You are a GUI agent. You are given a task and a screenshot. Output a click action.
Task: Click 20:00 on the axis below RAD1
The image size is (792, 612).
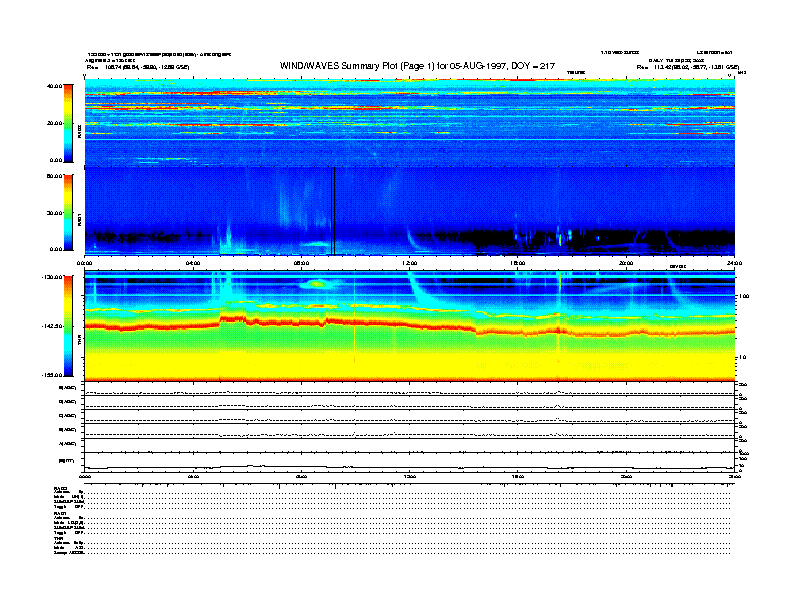626,263
